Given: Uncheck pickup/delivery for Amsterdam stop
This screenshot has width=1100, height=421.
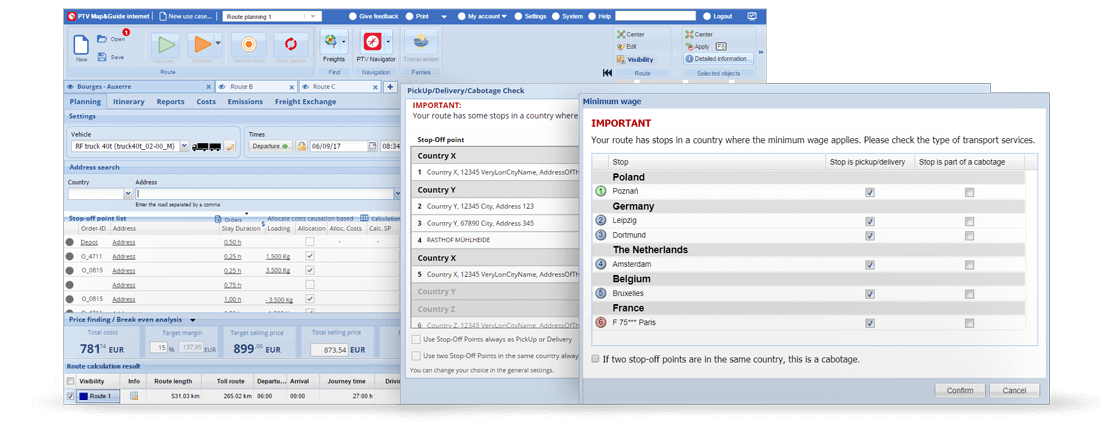Looking at the screenshot, I should (870, 265).
